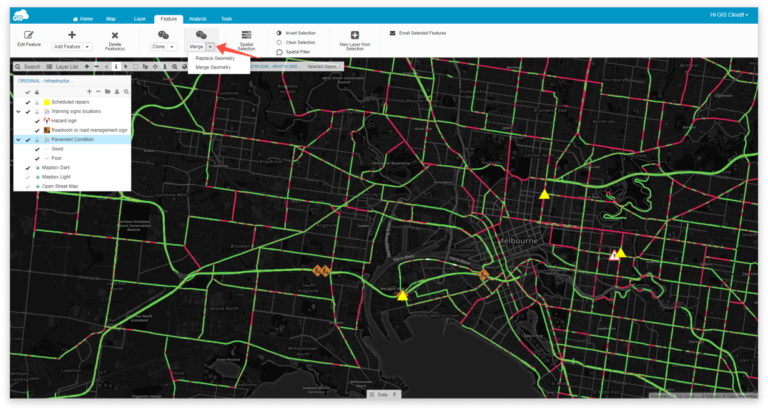Open the Spatial Selection tool
This screenshot has width=768, height=411.
(x=246, y=35)
